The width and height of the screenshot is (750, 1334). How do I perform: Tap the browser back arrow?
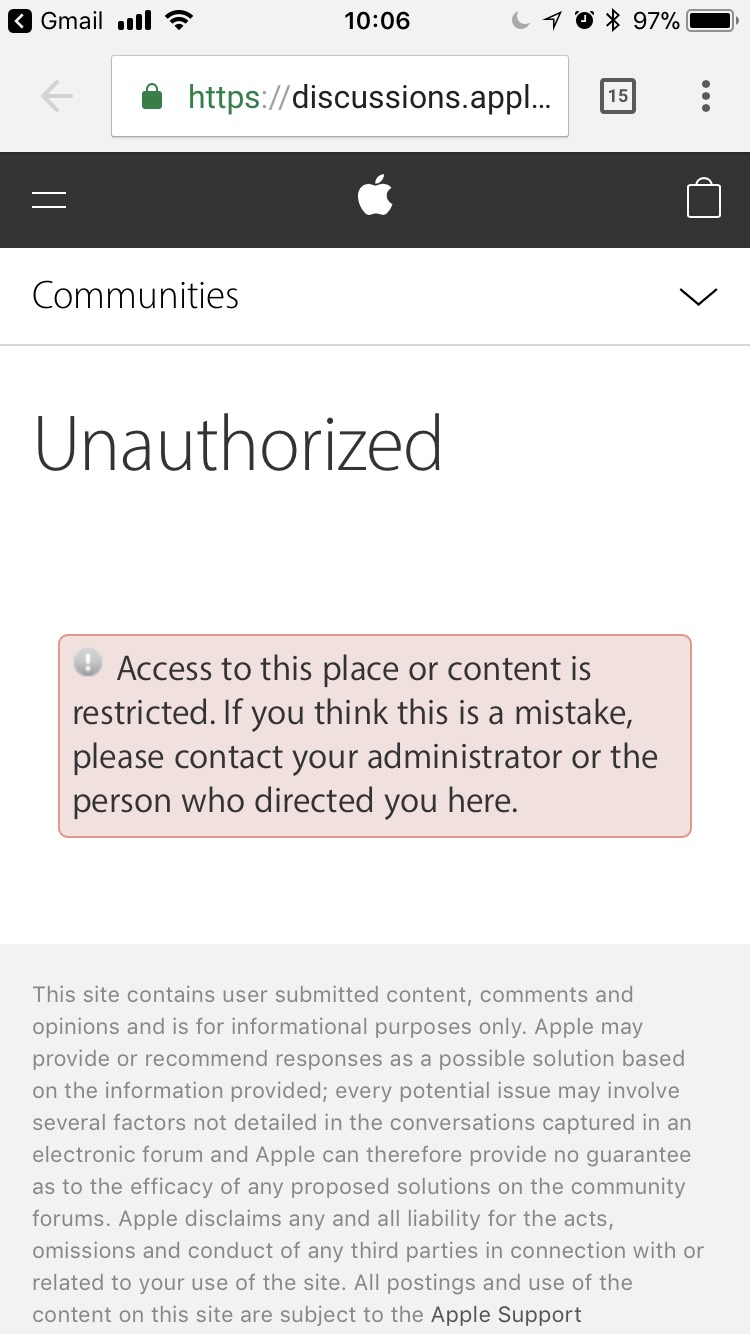[x=57, y=96]
